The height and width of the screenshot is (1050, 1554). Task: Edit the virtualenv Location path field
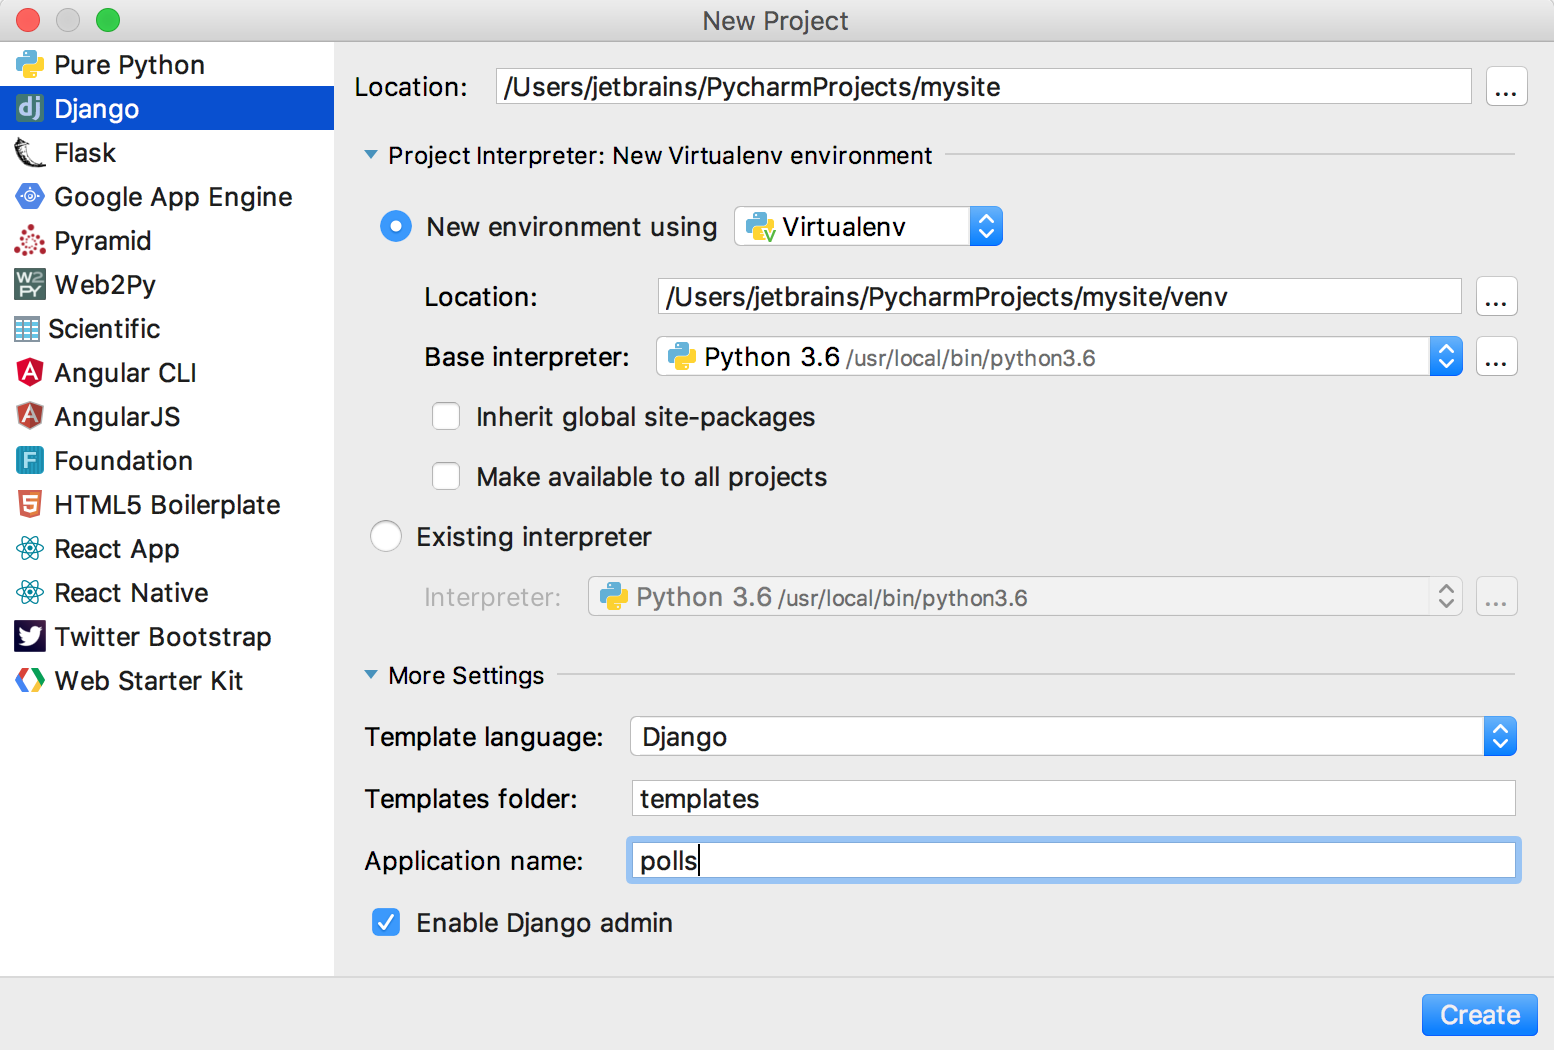1060,297
